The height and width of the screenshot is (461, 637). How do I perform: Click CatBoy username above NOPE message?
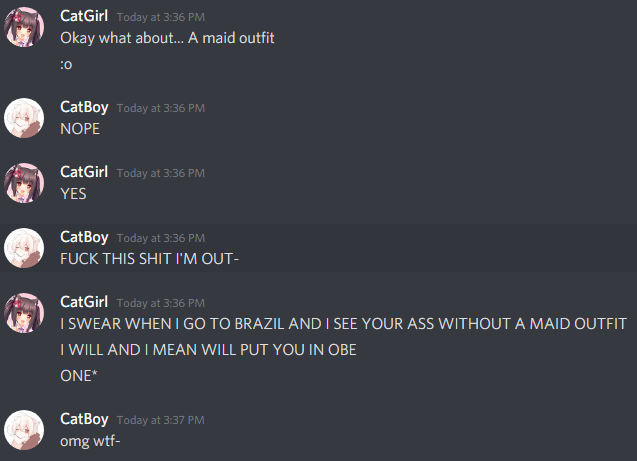(84, 107)
